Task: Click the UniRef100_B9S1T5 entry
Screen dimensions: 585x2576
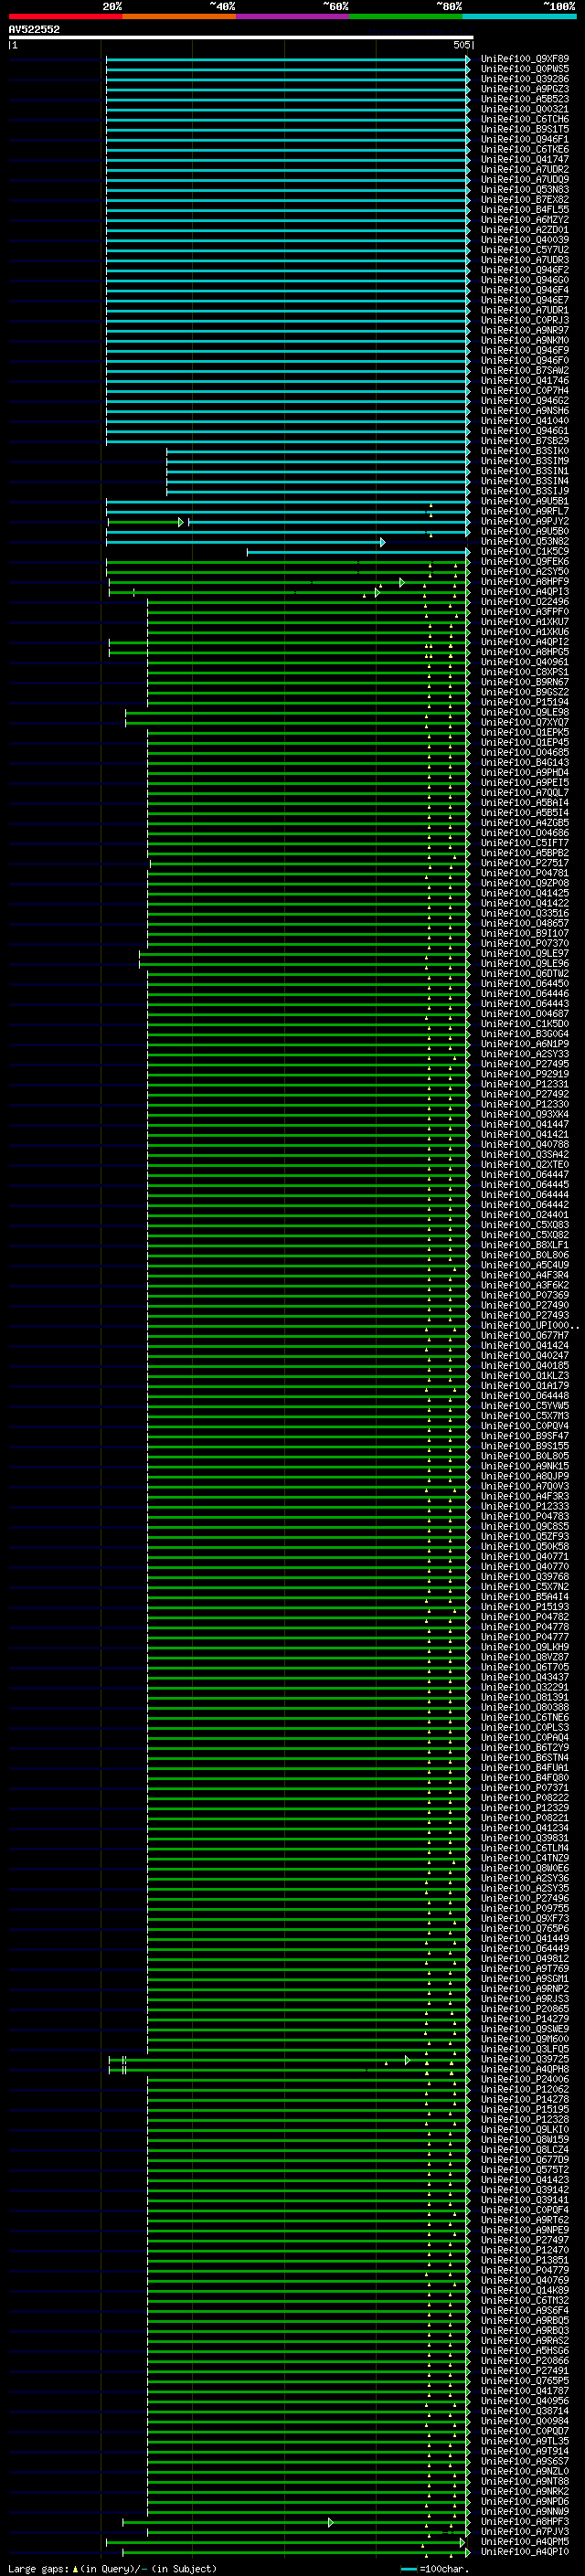Action: point(524,129)
